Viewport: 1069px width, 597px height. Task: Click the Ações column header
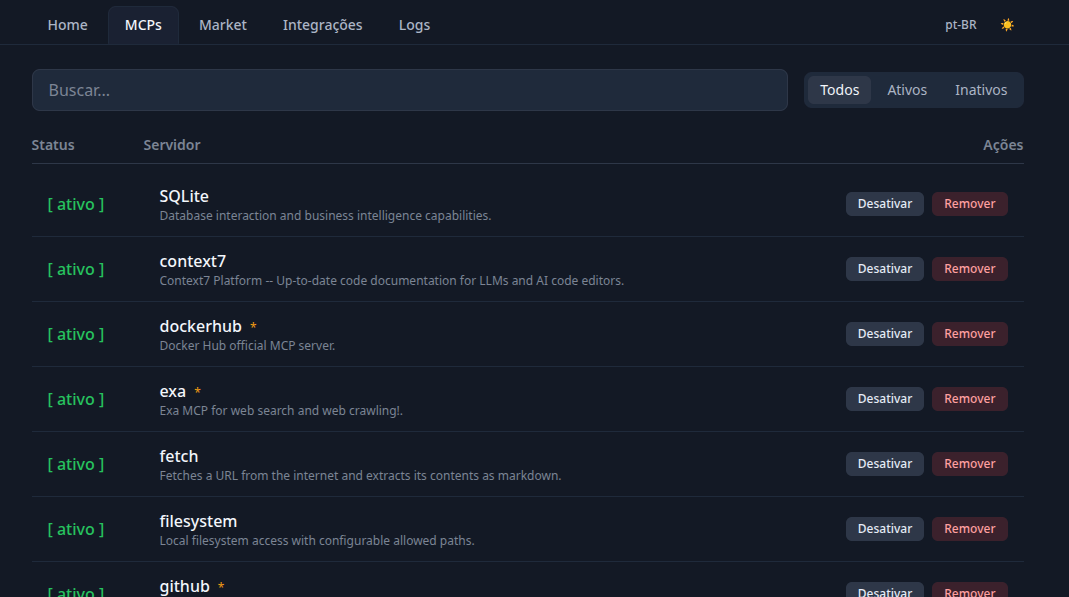coord(1003,145)
